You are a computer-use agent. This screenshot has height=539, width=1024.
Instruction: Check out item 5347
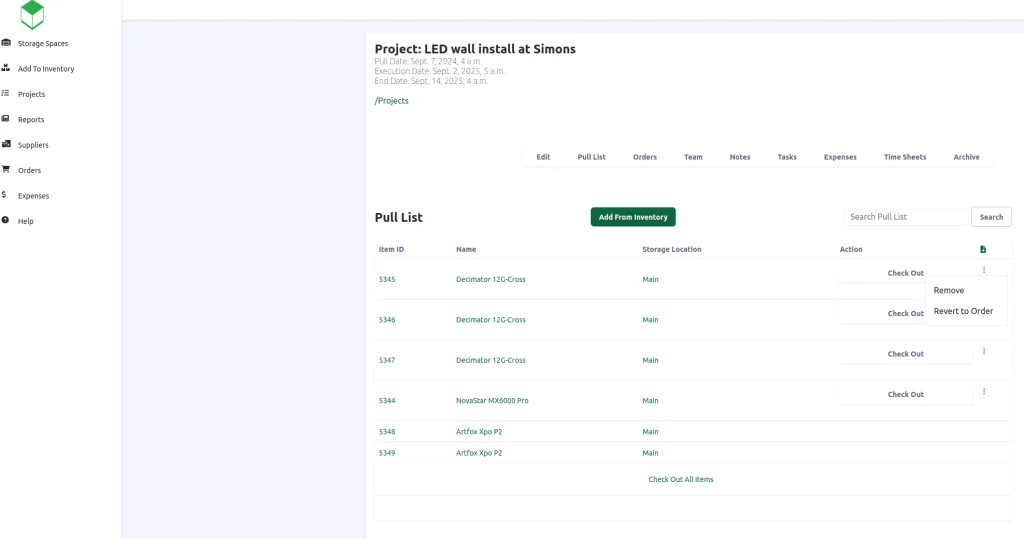[x=905, y=354]
